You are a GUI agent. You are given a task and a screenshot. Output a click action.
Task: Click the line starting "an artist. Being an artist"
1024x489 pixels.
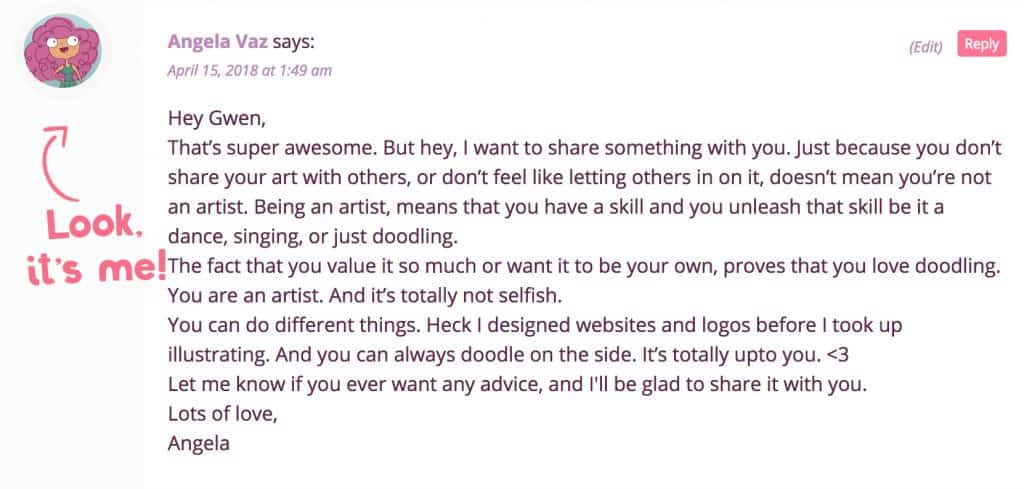556,208
